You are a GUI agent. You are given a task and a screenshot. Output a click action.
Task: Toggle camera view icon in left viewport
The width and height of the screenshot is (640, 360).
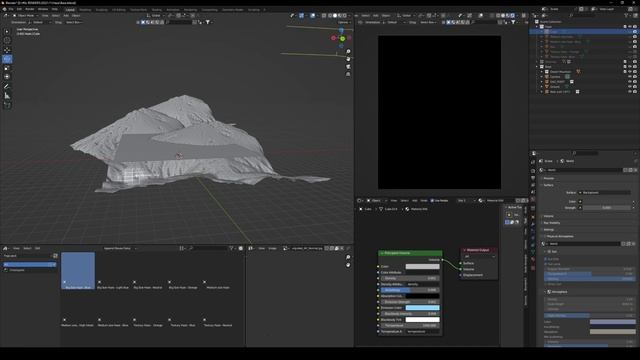[x=348, y=67]
